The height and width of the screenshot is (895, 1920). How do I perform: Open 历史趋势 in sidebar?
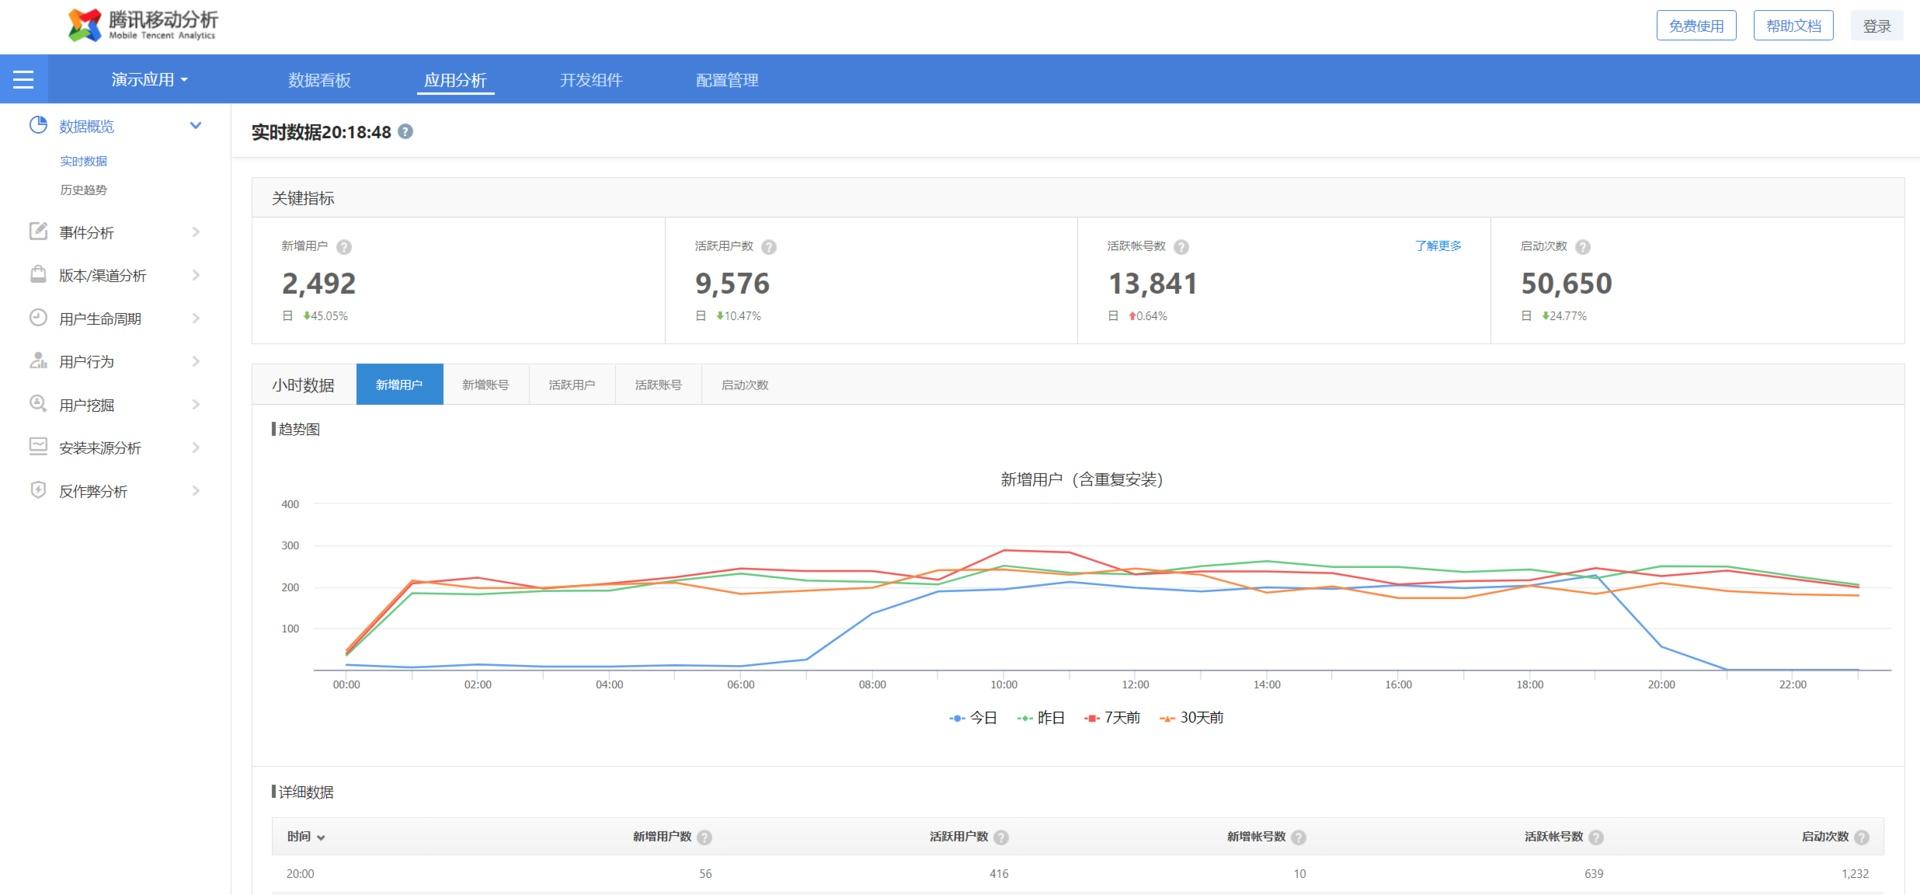[x=83, y=190]
